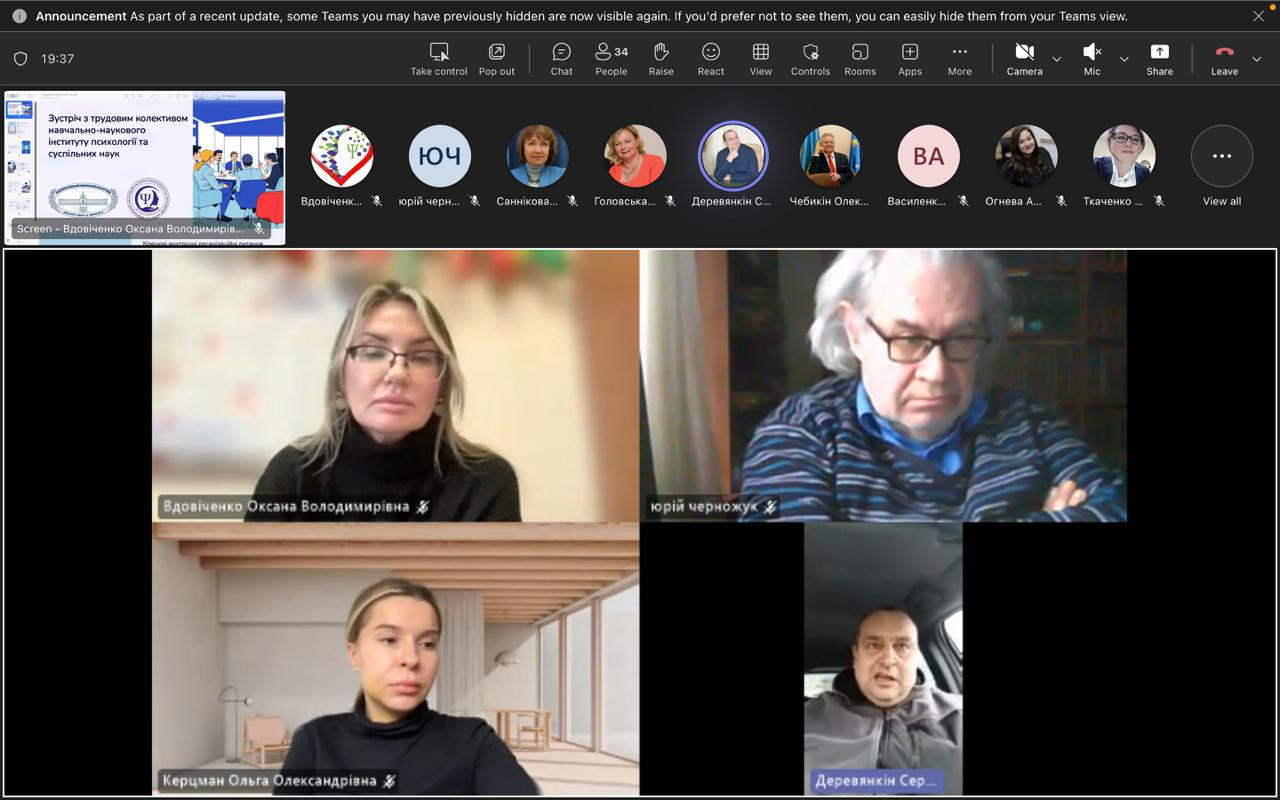Leave the meeting
Image resolution: width=1280 pixels, height=800 pixels.
pos(1224,59)
